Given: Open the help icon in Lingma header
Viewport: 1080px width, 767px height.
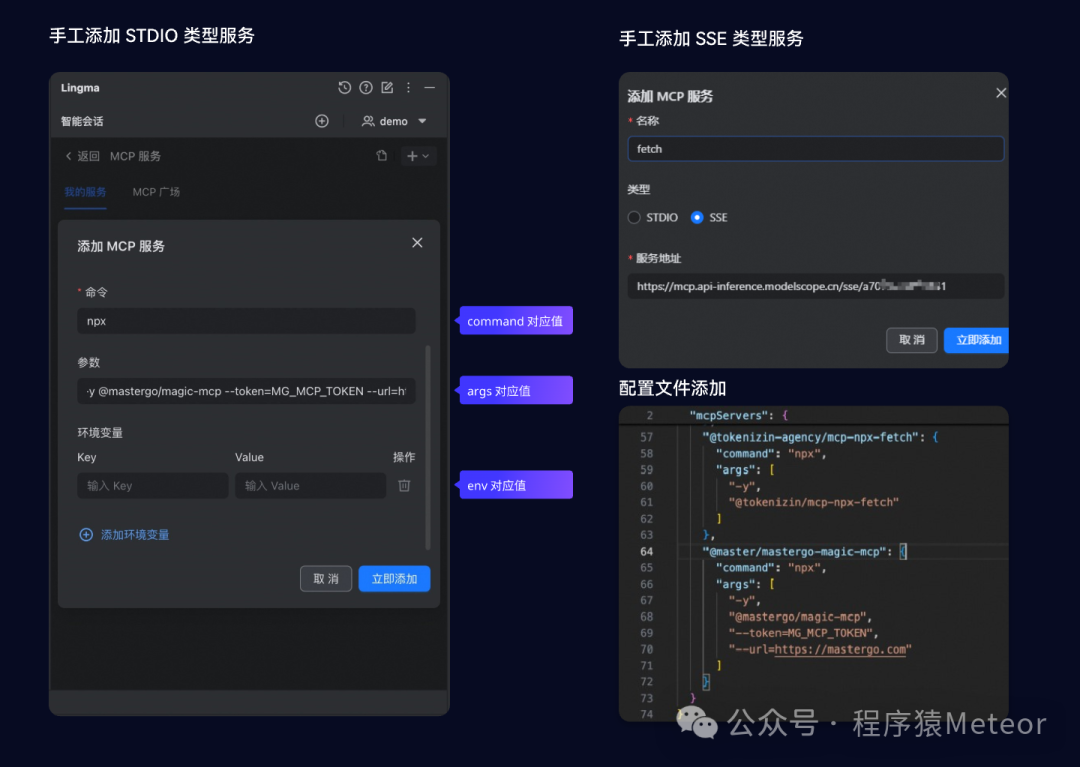Looking at the screenshot, I should click(366, 87).
